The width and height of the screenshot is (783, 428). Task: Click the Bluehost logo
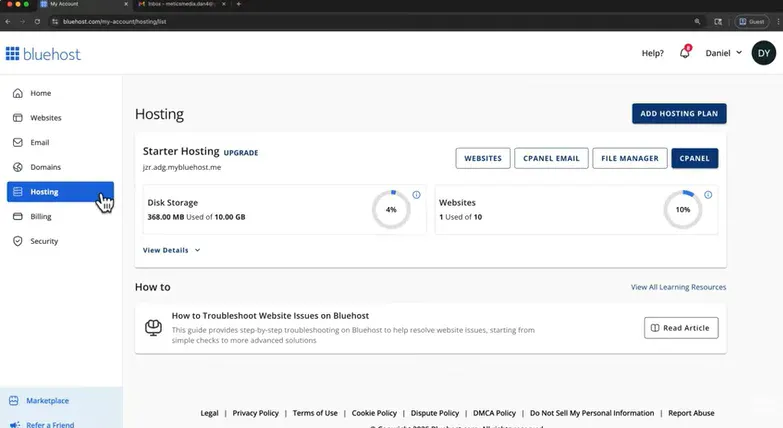click(x=43, y=54)
